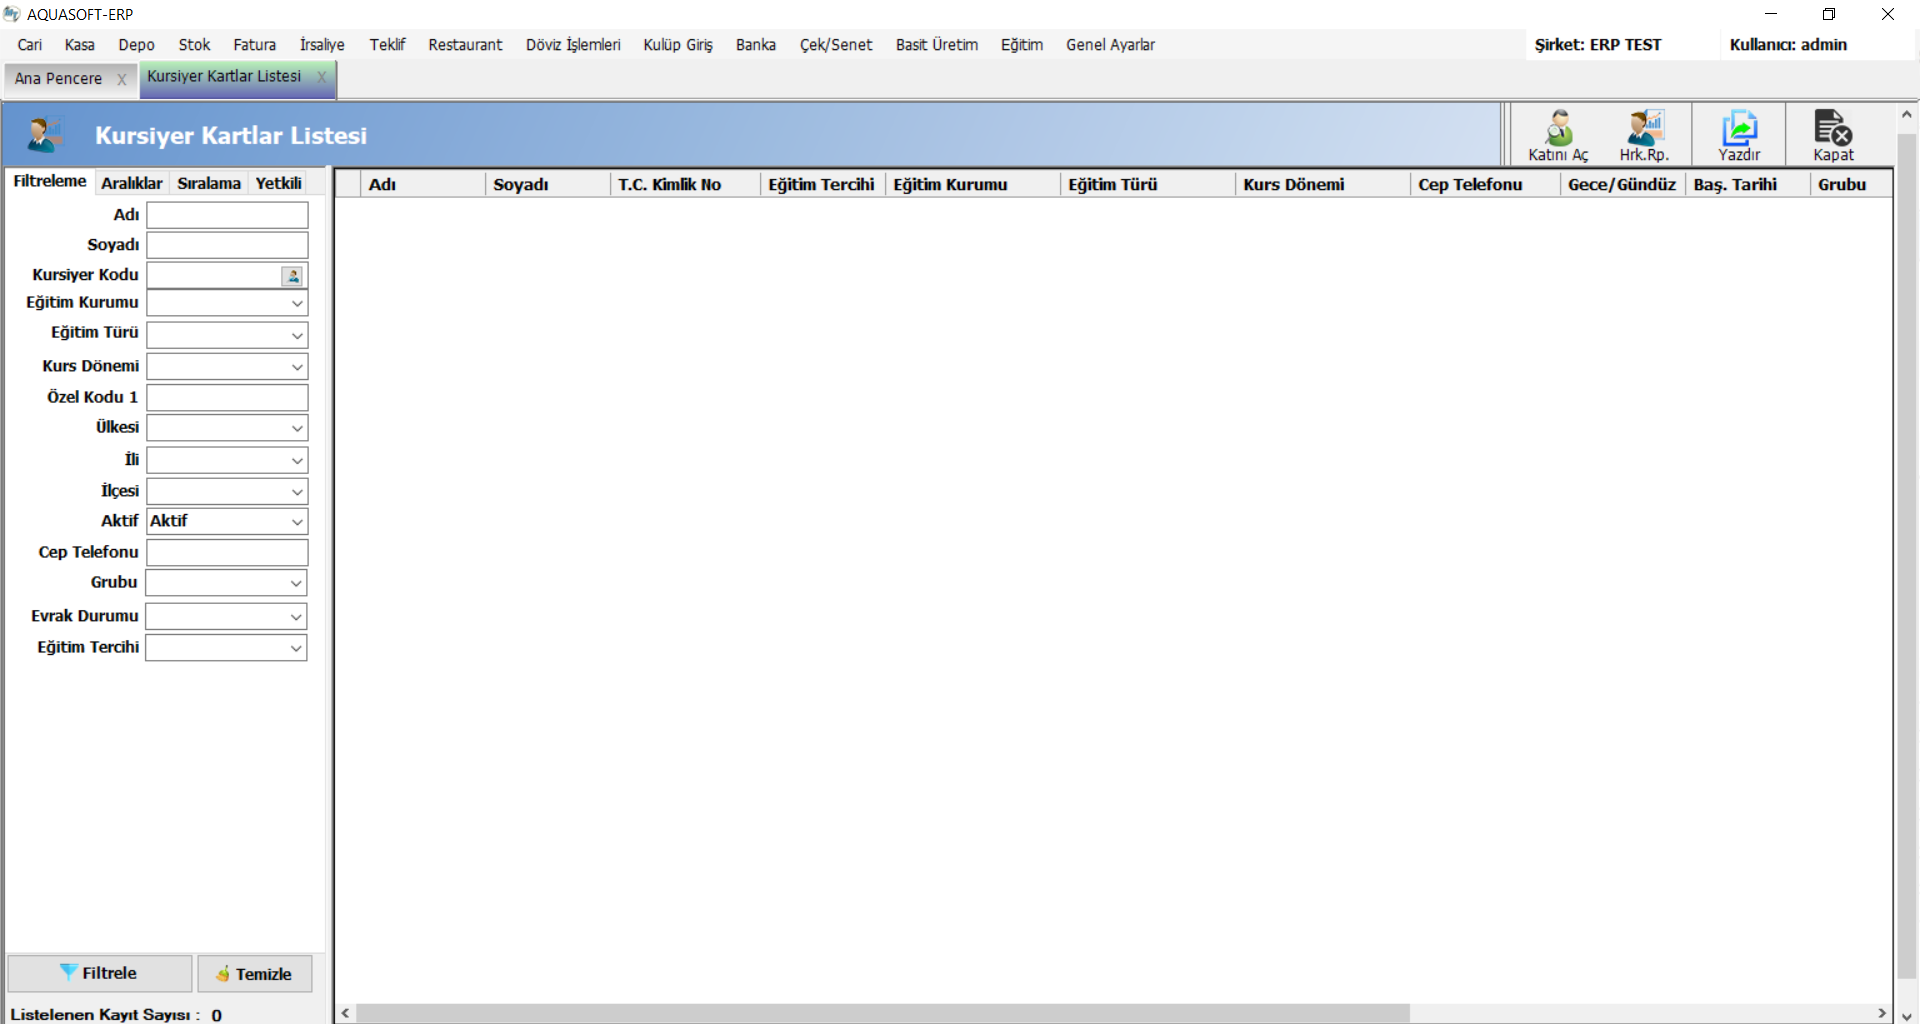The image size is (1920, 1024).
Task: Click the horizontal scrollbar of the list
Action: click(880, 1013)
